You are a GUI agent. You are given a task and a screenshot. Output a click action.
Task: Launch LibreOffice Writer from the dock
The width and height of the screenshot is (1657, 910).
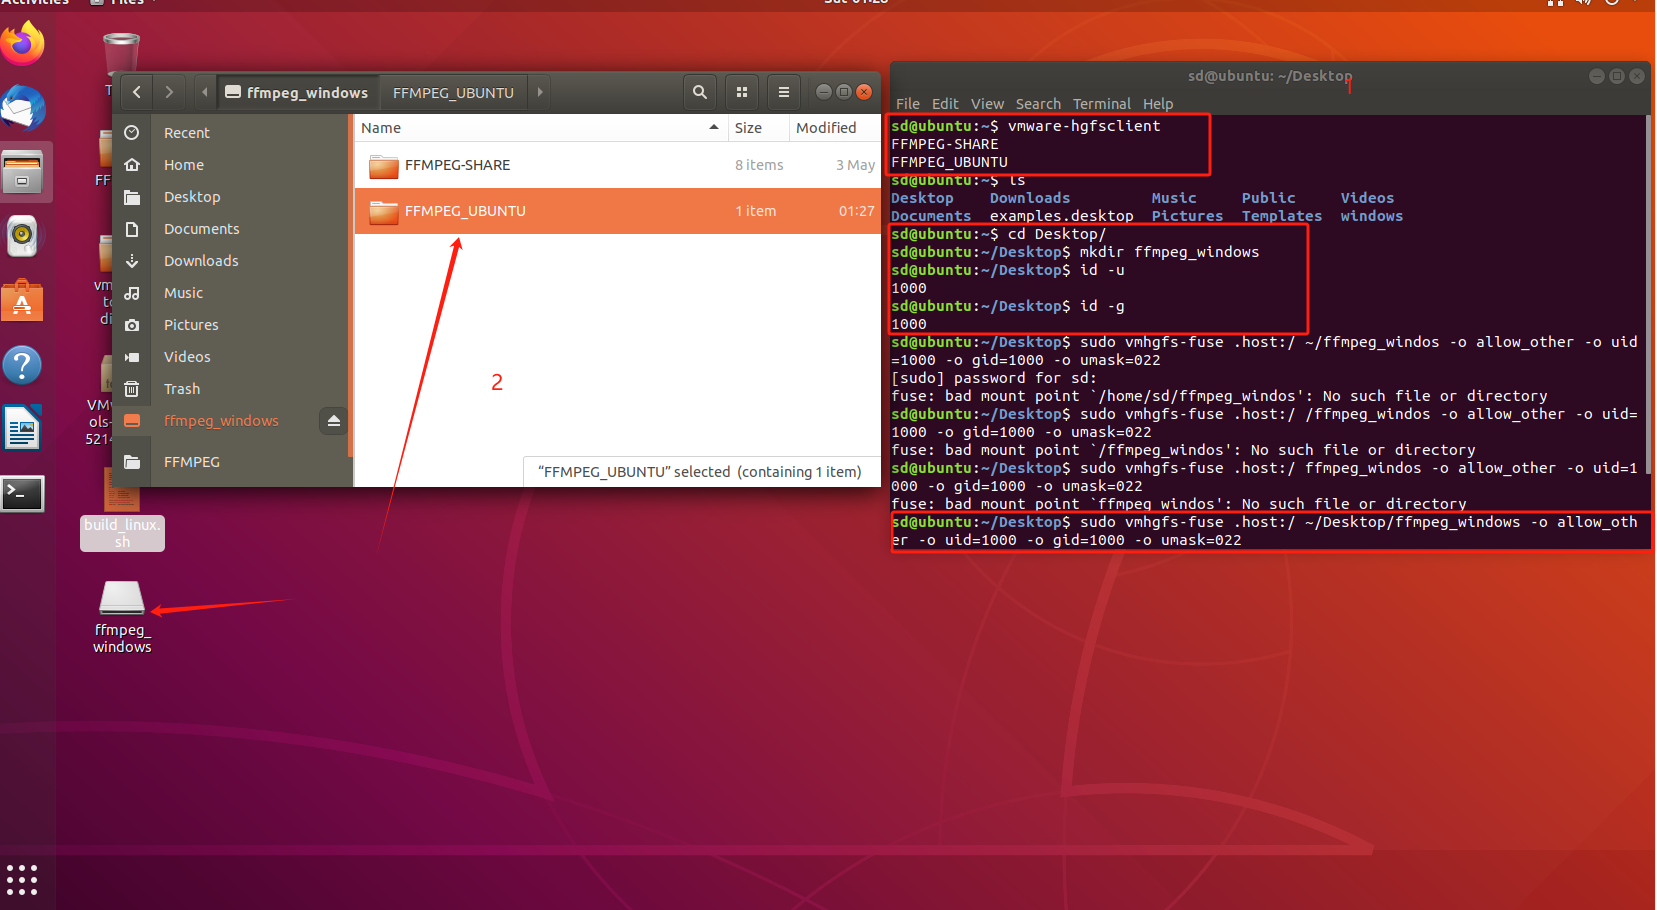click(x=23, y=429)
